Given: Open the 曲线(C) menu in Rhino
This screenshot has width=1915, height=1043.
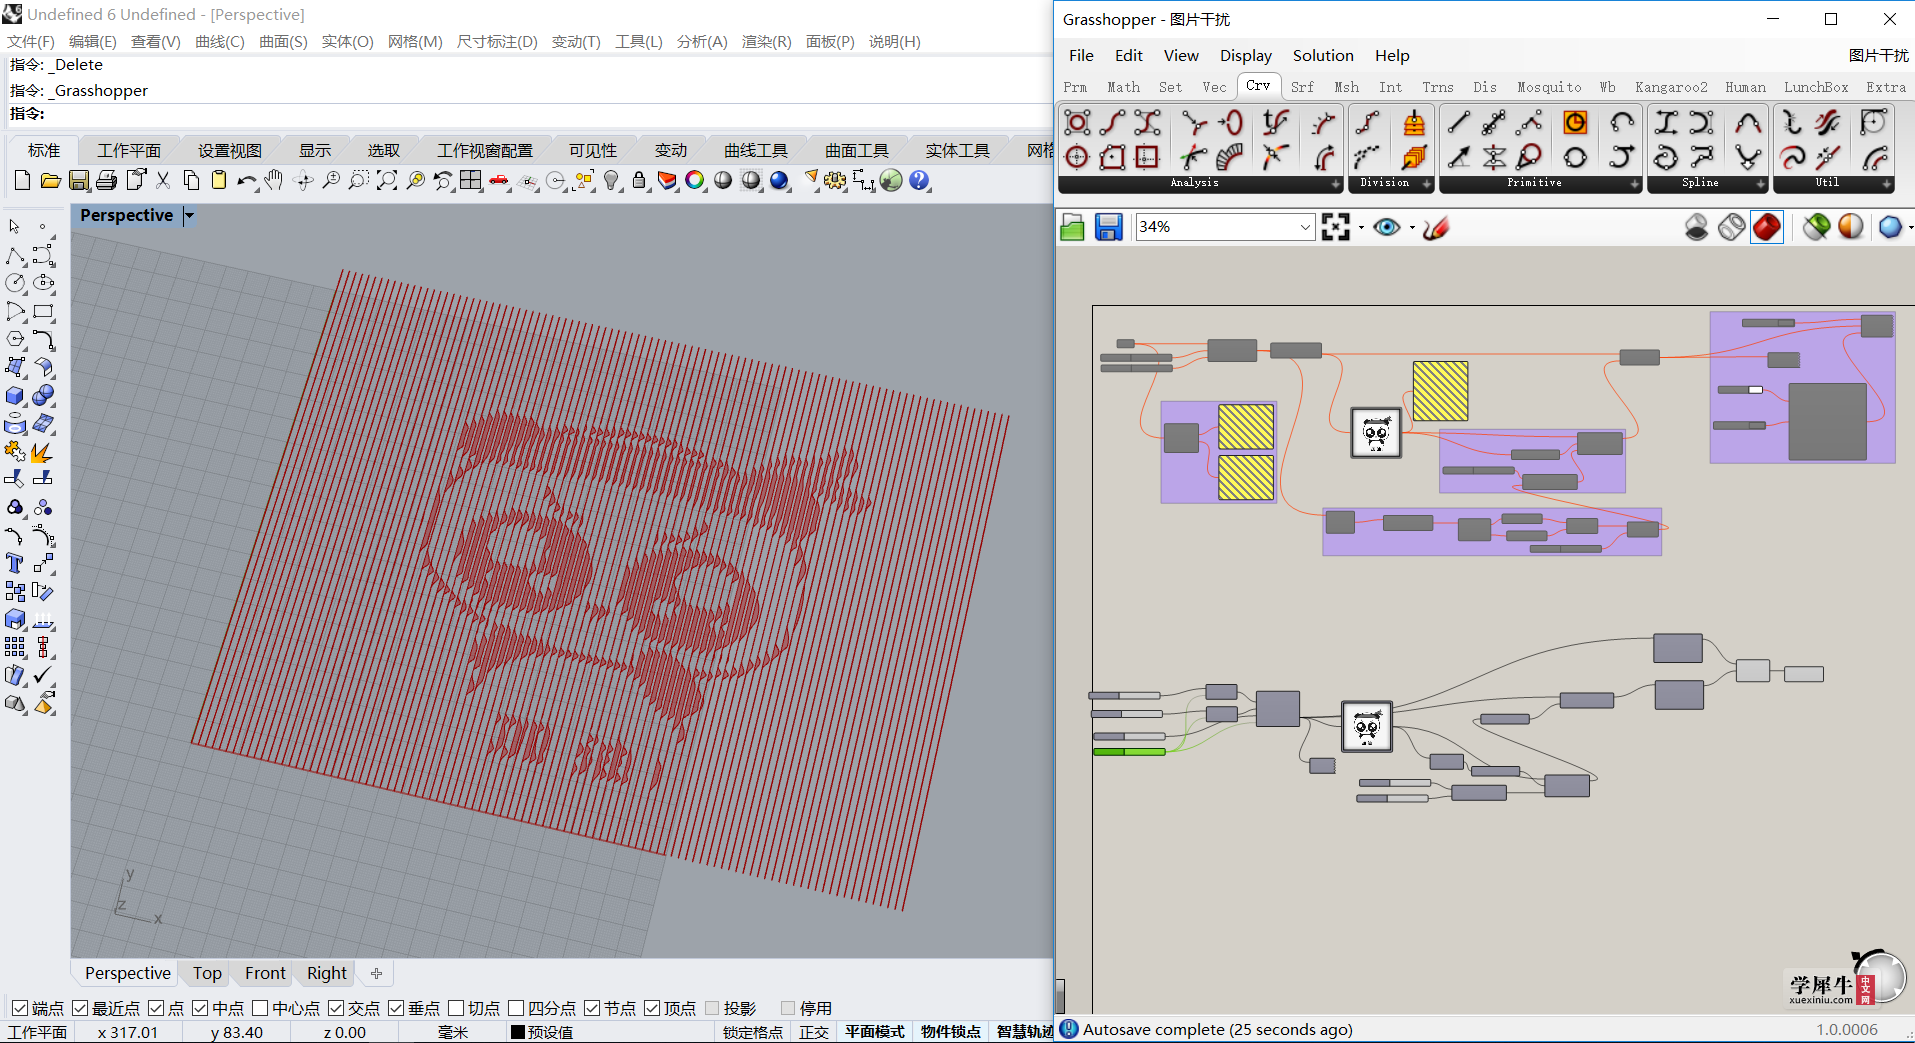Looking at the screenshot, I should pos(219,41).
